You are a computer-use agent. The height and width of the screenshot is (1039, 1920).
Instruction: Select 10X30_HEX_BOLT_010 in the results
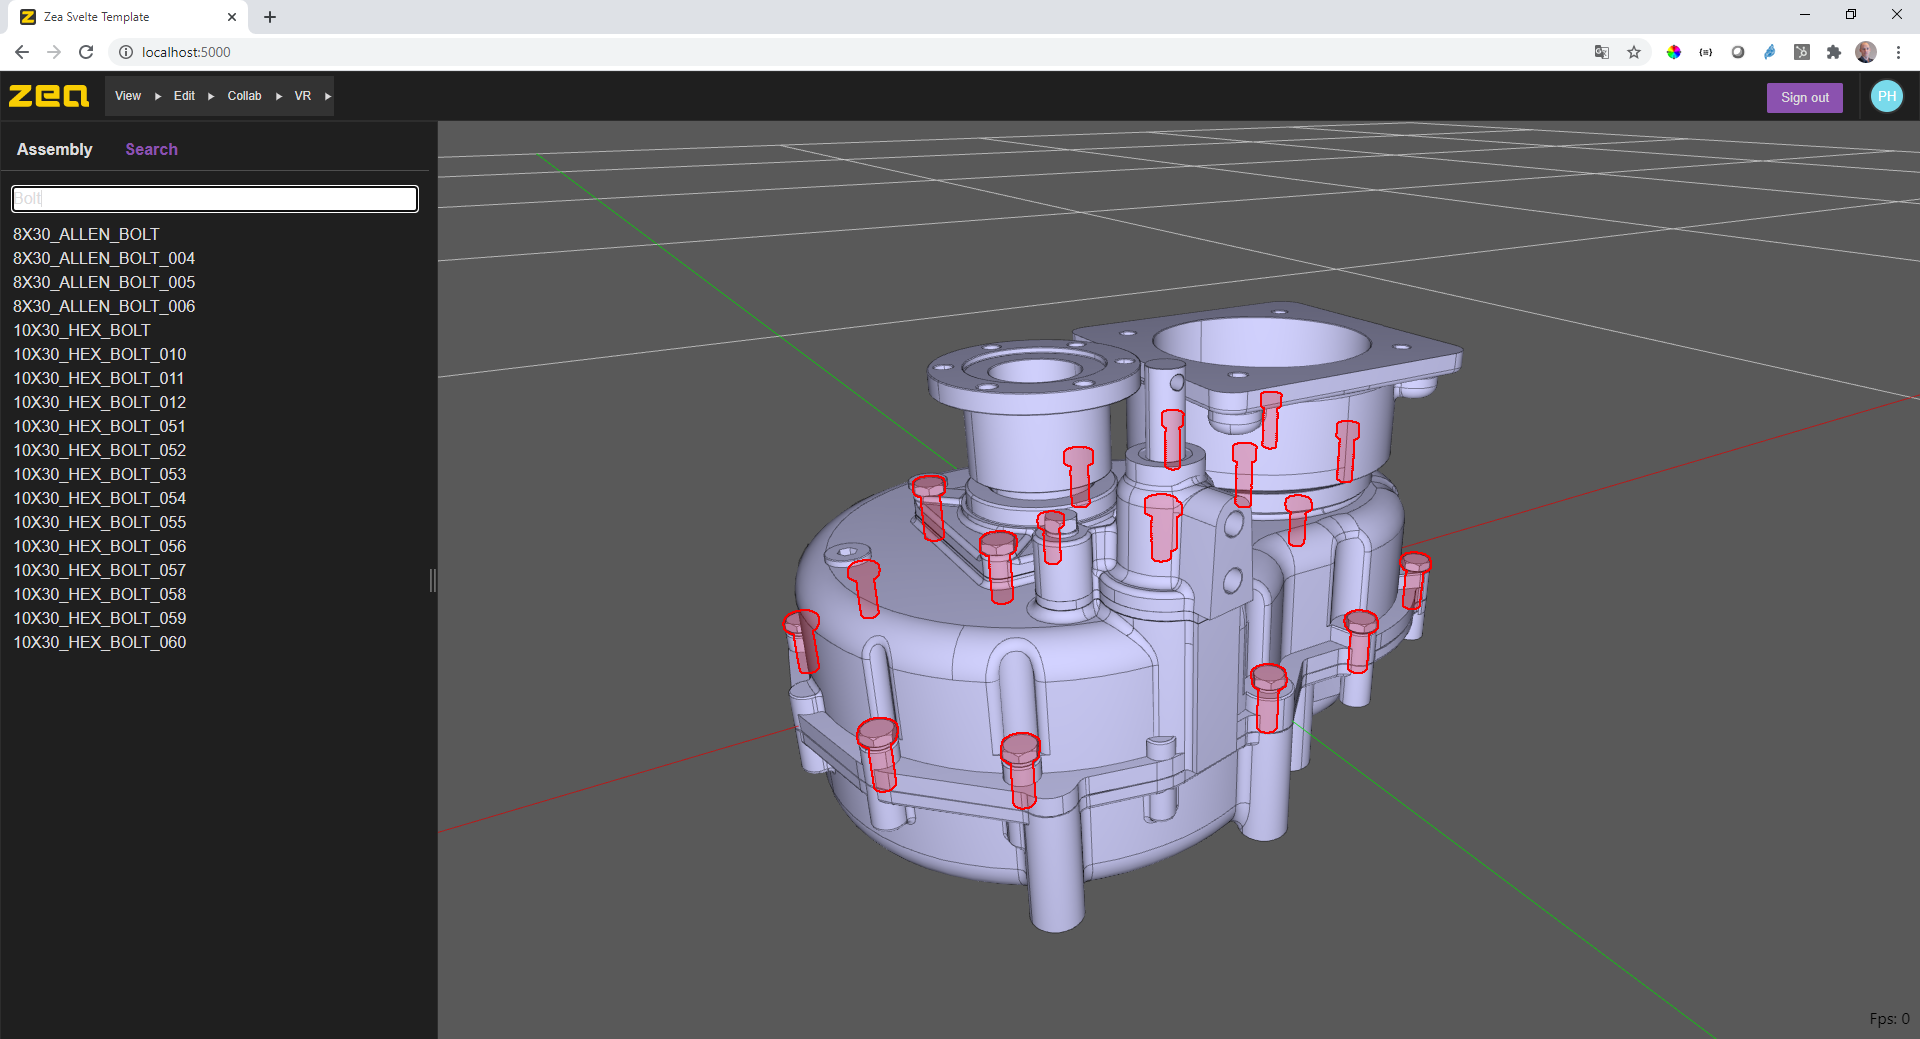[100, 354]
